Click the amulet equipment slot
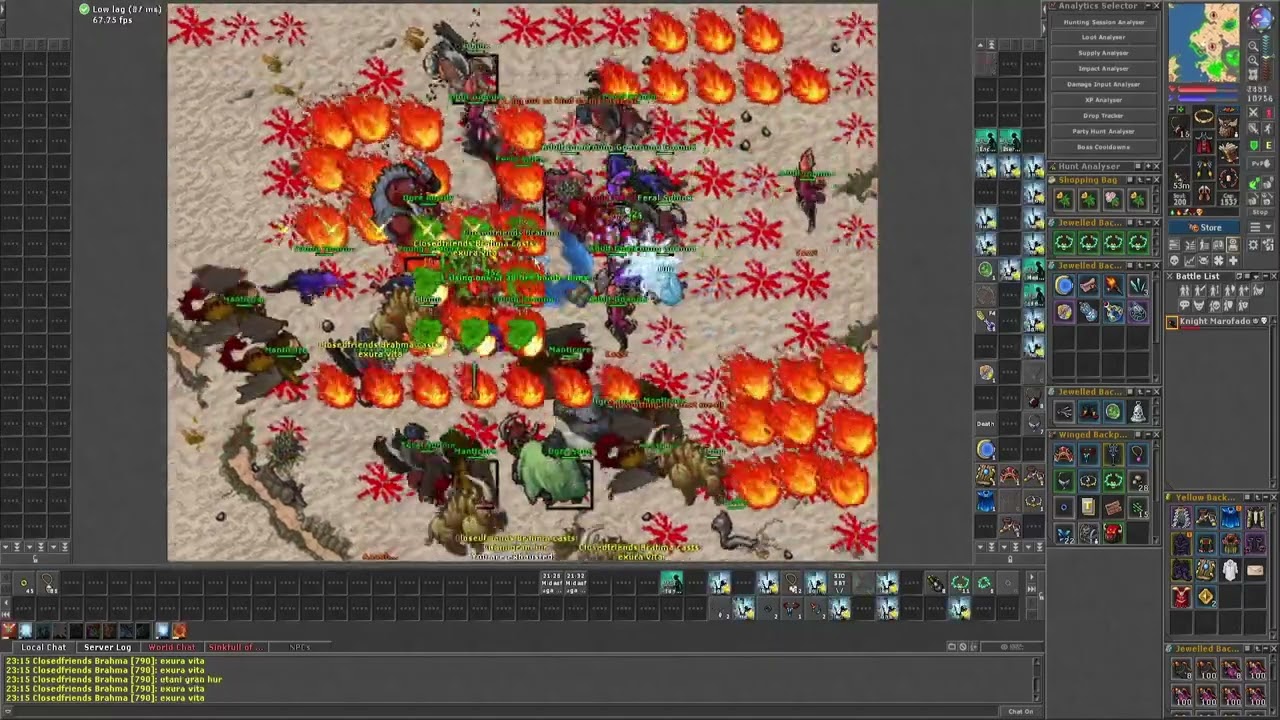The height and width of the screenshot is (720, 1280). pyautogui.click(x=1179, y=127)
